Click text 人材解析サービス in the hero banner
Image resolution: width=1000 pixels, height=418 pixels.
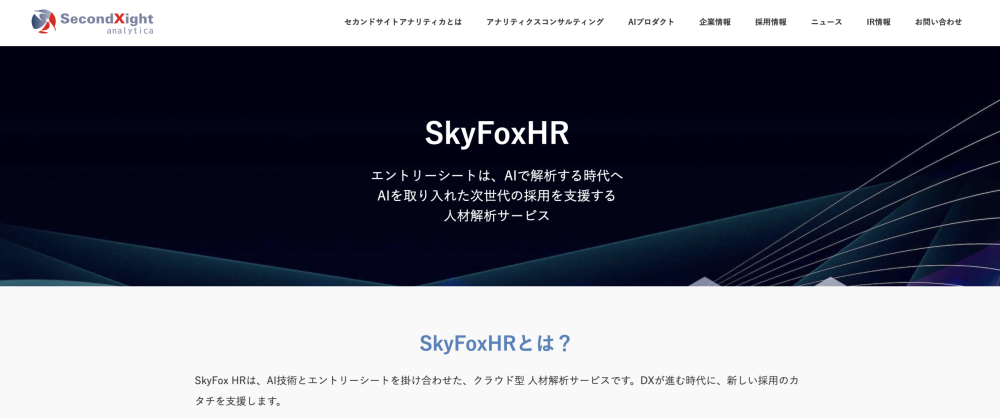tap(497, 216)
